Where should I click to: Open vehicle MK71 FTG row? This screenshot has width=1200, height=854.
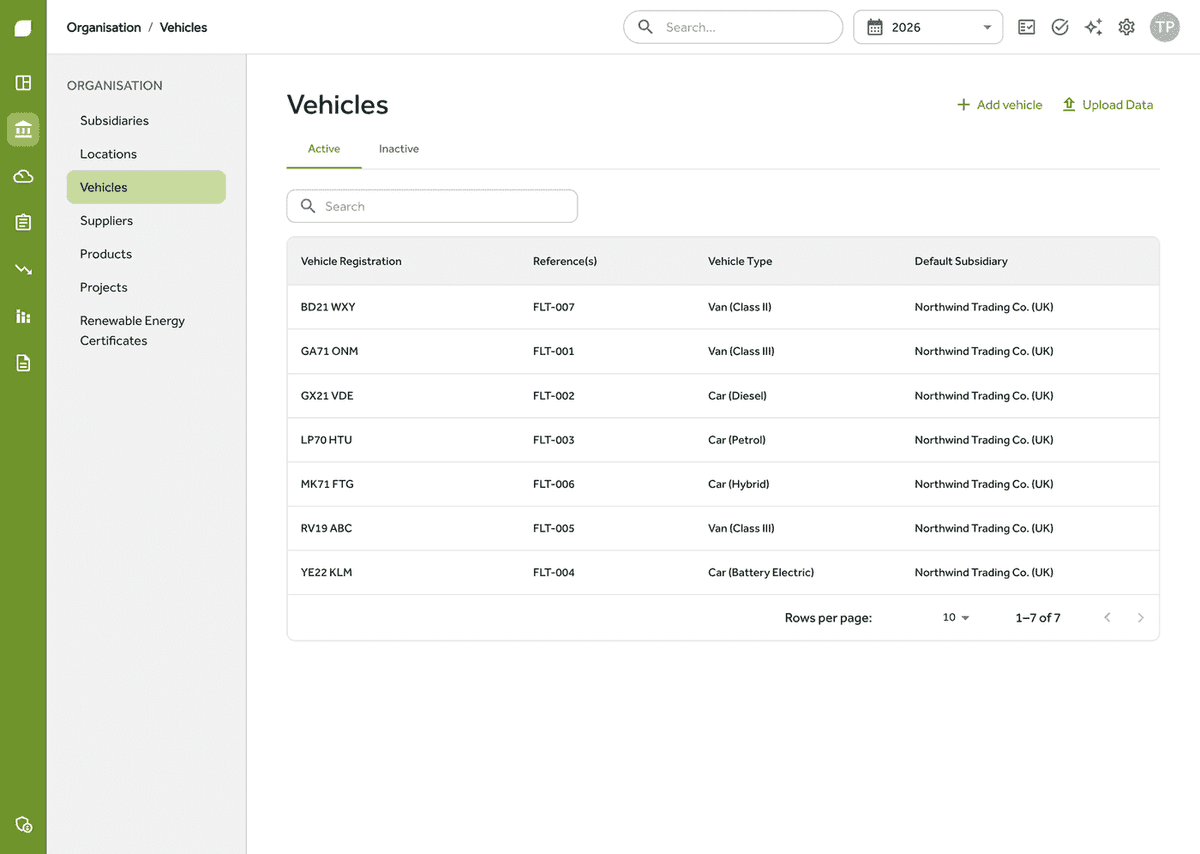click(x=723, y=484)
